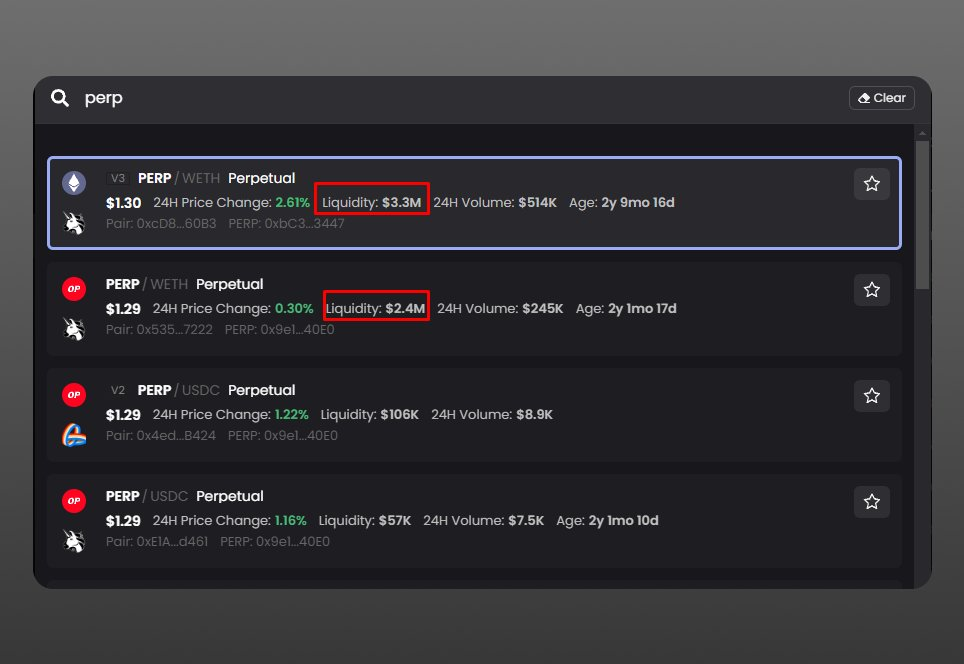
Task: Click Uniswap unicorn icon in fourth result
Action: tap(74, 541)
